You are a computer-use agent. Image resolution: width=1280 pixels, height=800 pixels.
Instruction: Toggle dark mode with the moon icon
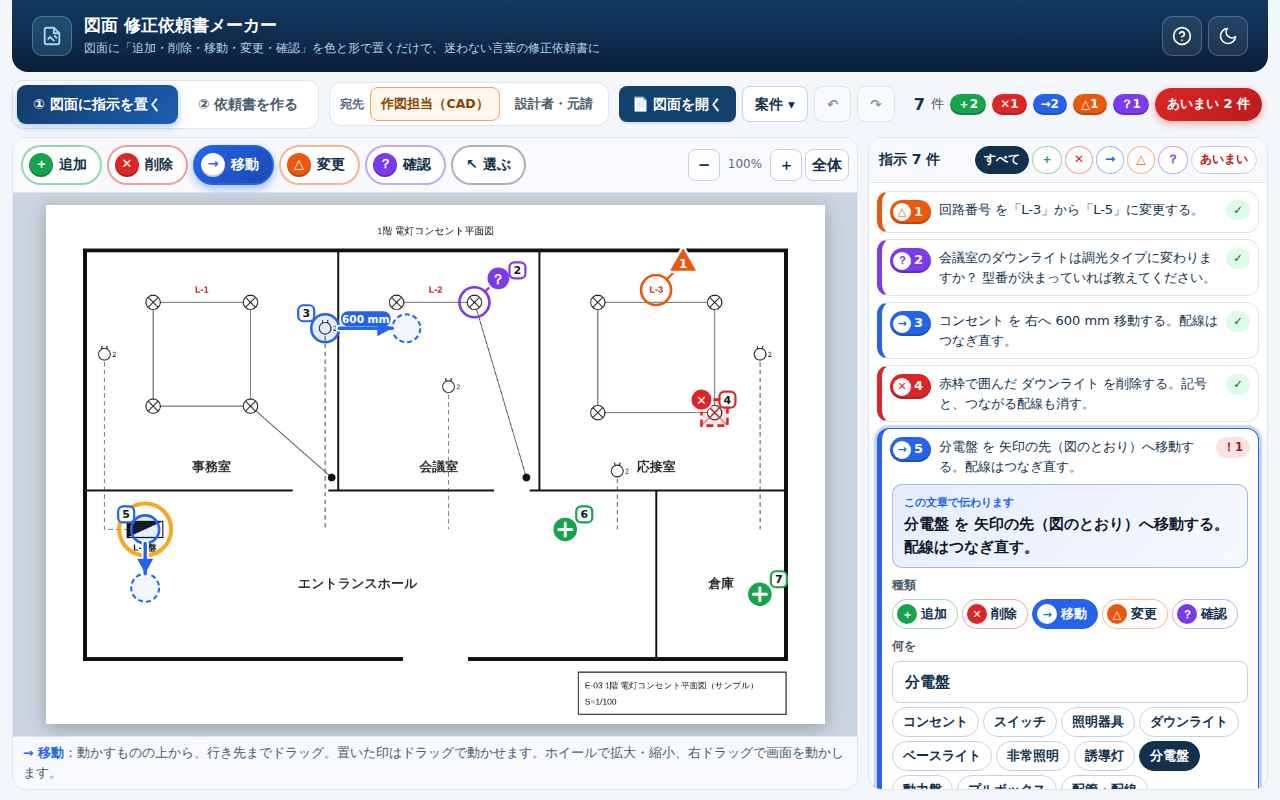click(x=1228, y=36)
